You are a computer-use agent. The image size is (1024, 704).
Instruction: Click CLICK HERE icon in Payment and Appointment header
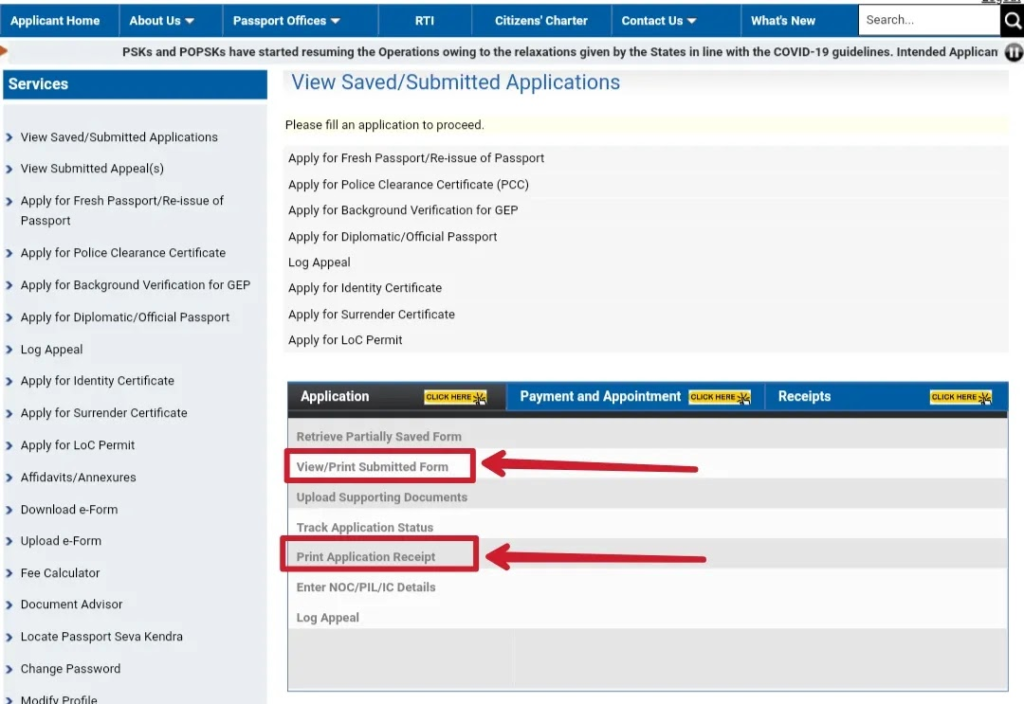tap(721, 396)
